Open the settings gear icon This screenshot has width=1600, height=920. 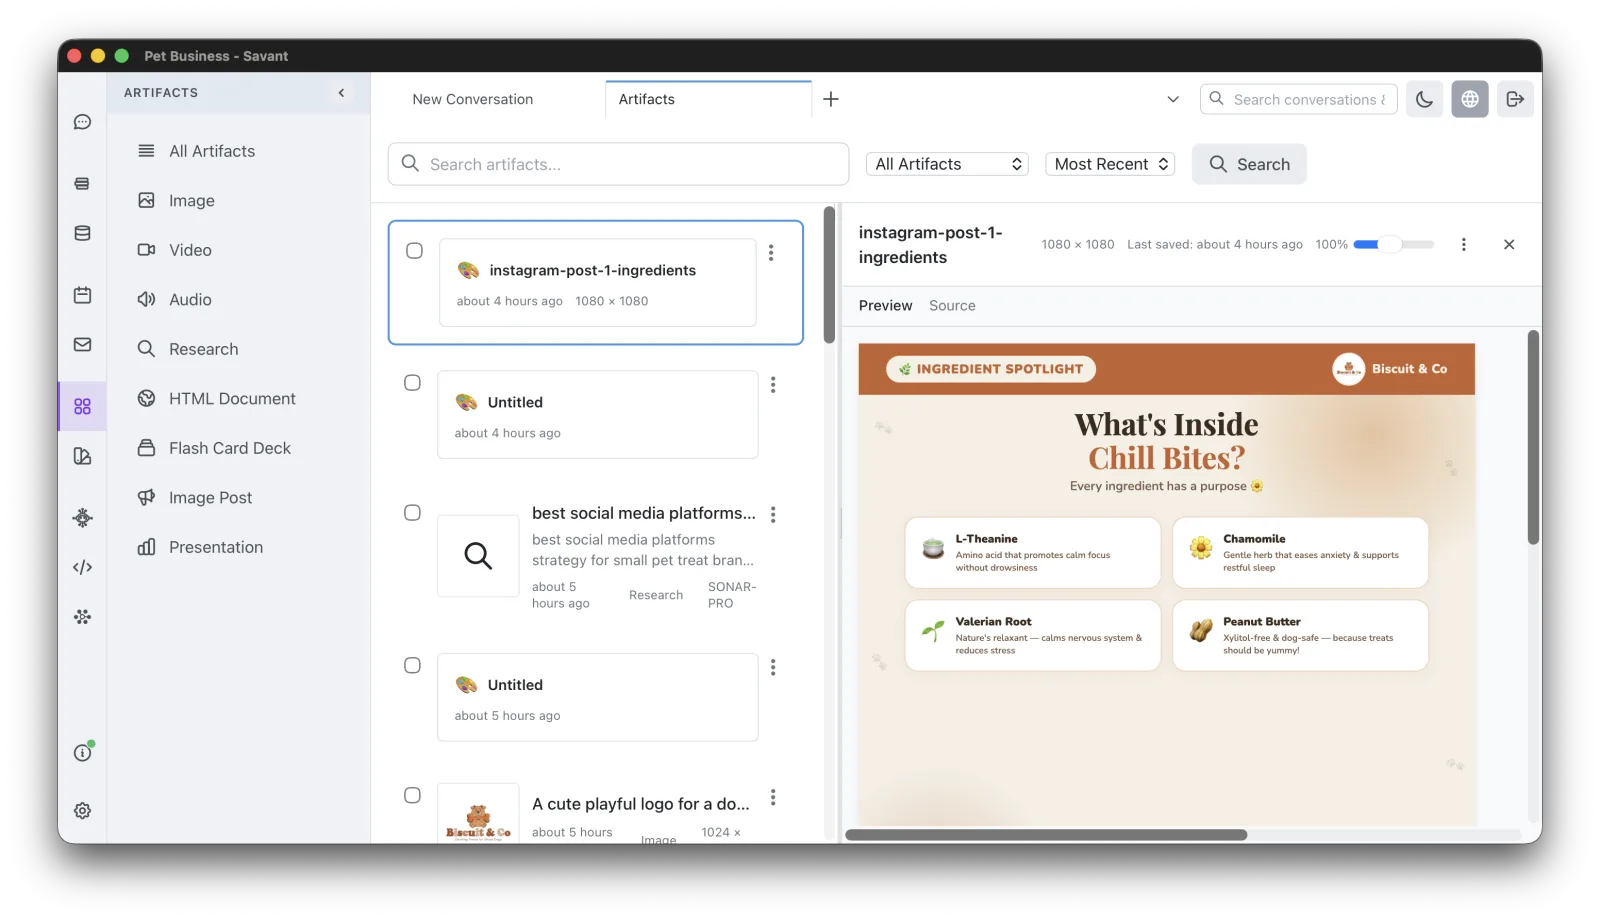pos(82,811)
